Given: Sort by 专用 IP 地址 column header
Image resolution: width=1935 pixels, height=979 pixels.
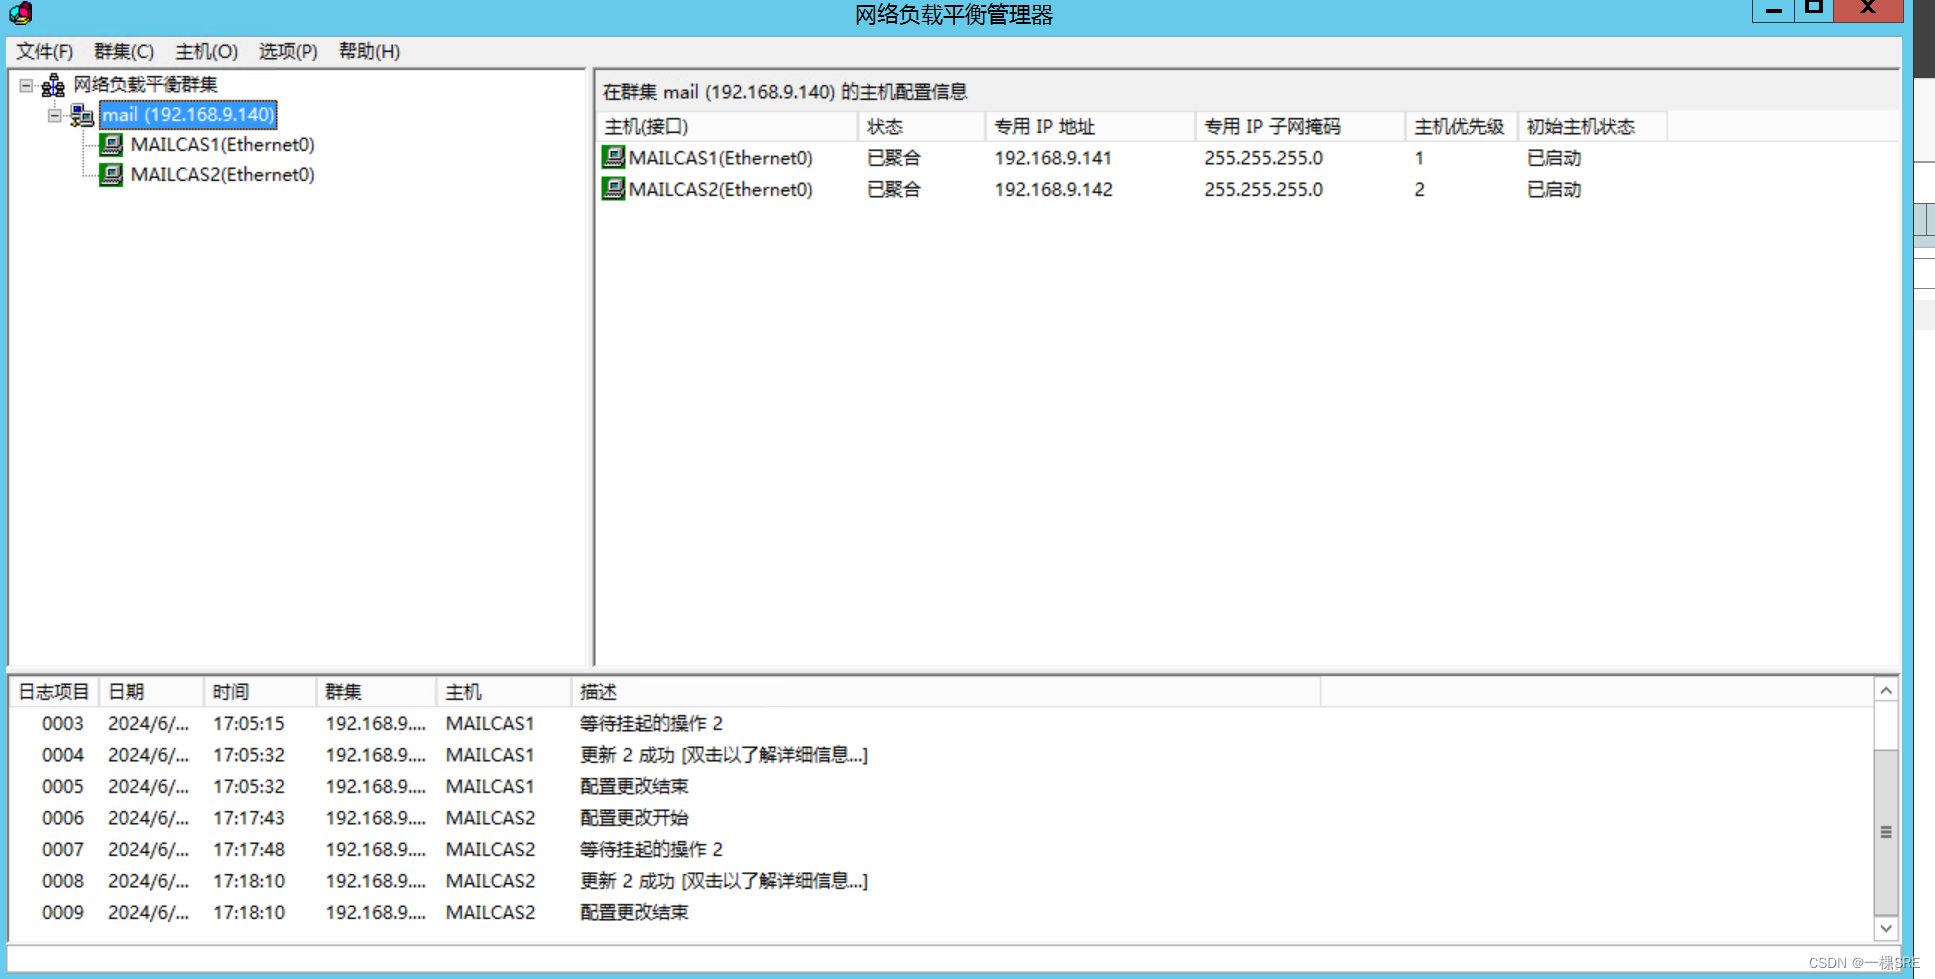Looking at the screenshot, I should click(1090, 127).
